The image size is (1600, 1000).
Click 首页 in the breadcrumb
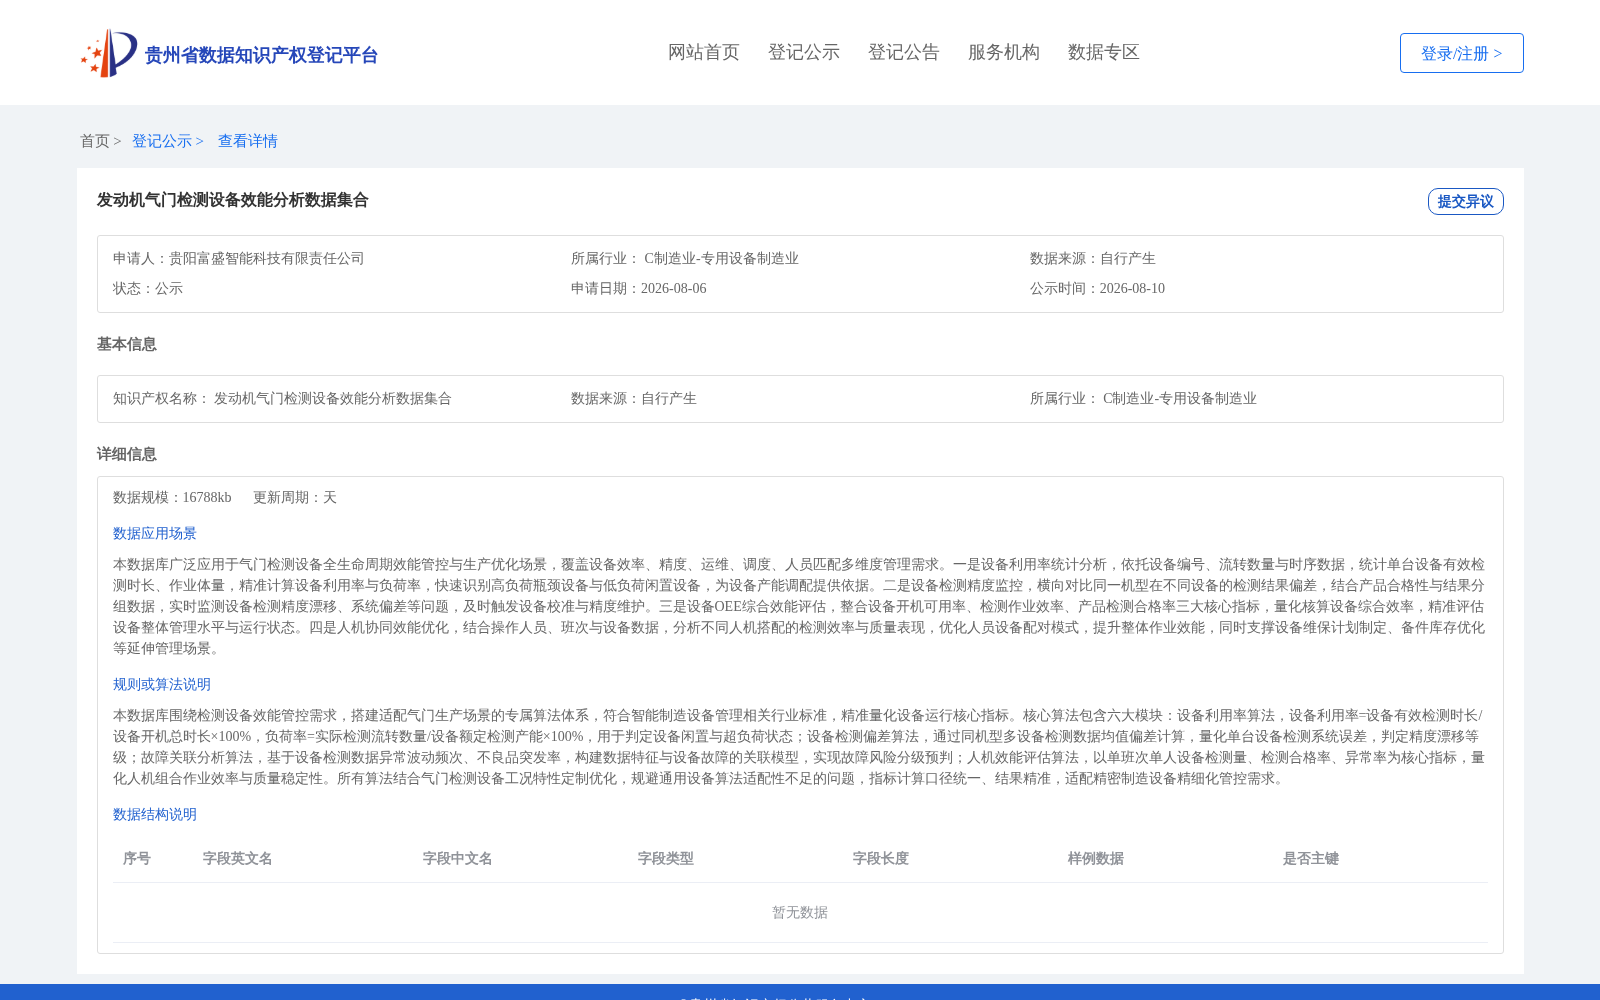[x=95, y=141]
